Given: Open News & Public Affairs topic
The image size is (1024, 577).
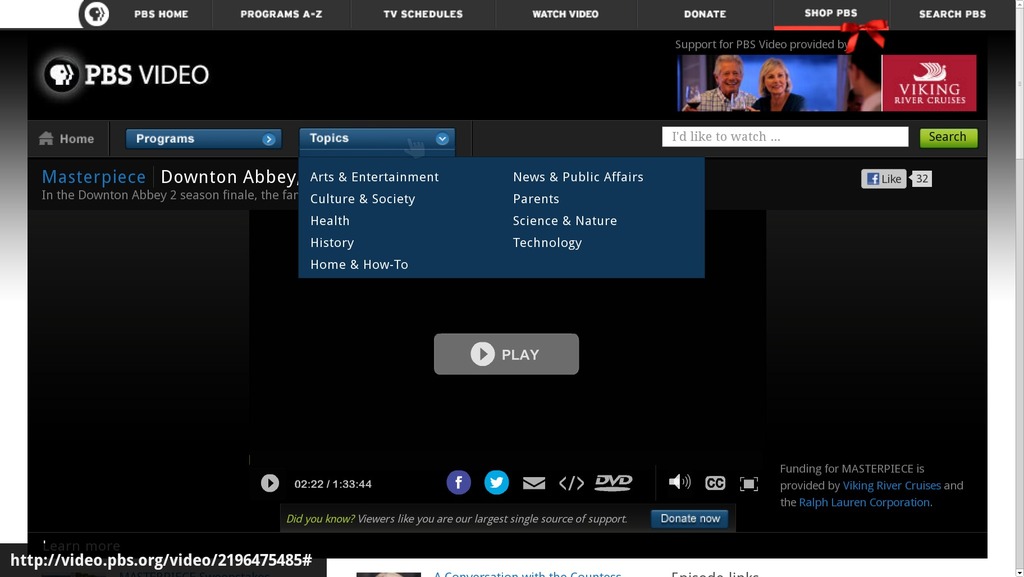Looking at the screenshot, I should point(578,177).
